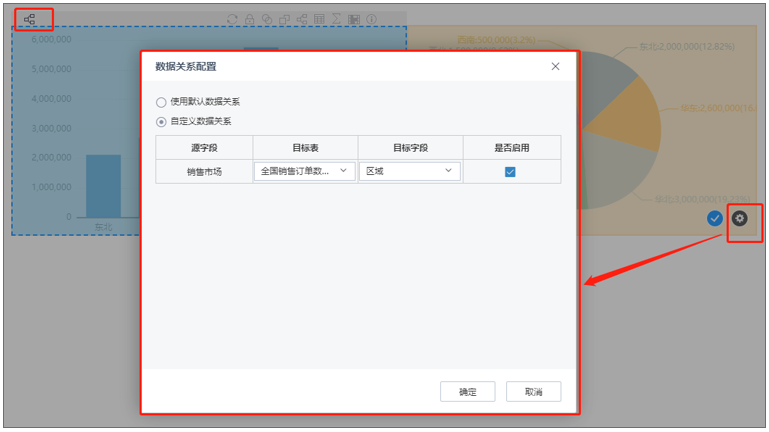Uncheck the 是否启用 checkbox for 销售市场
Screen dimensions: 769x432
pyautogui.click(x=510, y=172)
